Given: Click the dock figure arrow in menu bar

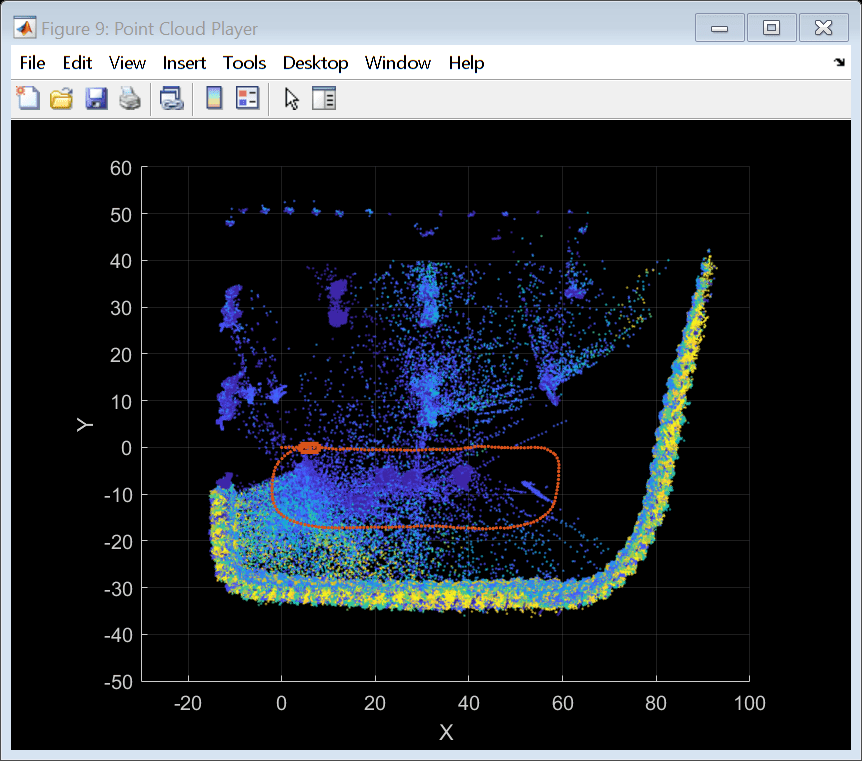Looking at the screenshot, I should pos(838,63).
